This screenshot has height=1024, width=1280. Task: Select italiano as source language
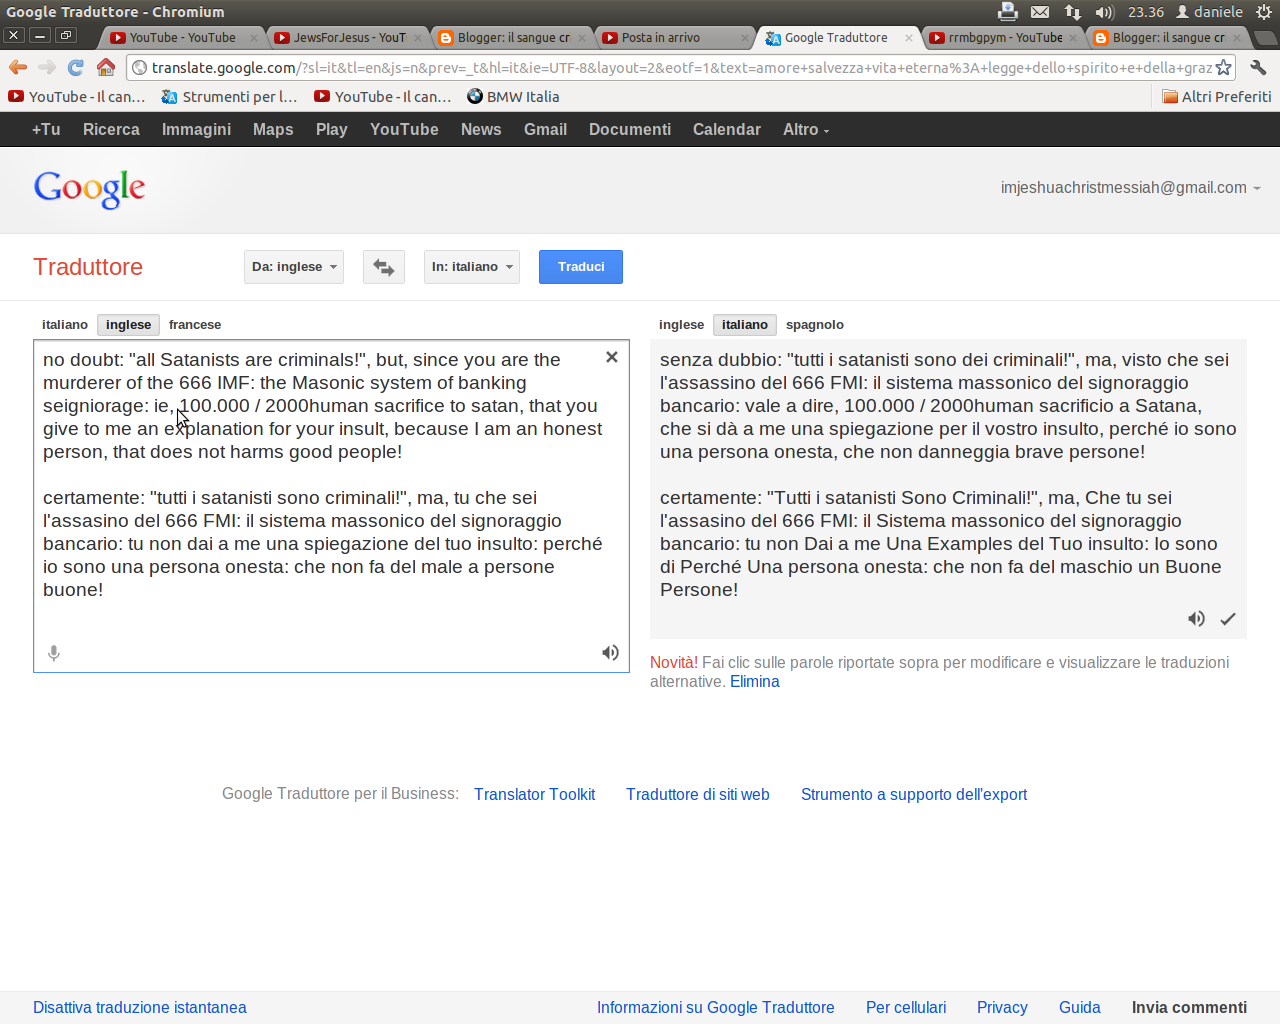(65, 325)
